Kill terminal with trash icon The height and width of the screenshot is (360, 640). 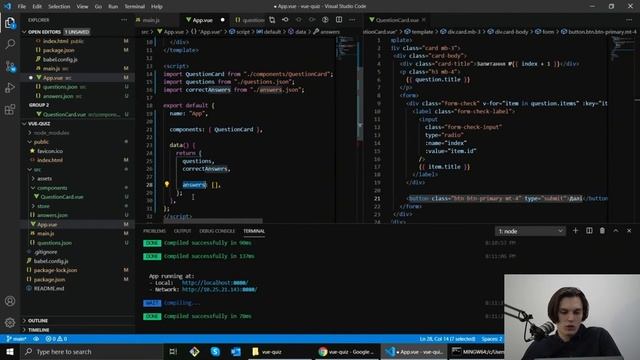[x=602, y=231]
